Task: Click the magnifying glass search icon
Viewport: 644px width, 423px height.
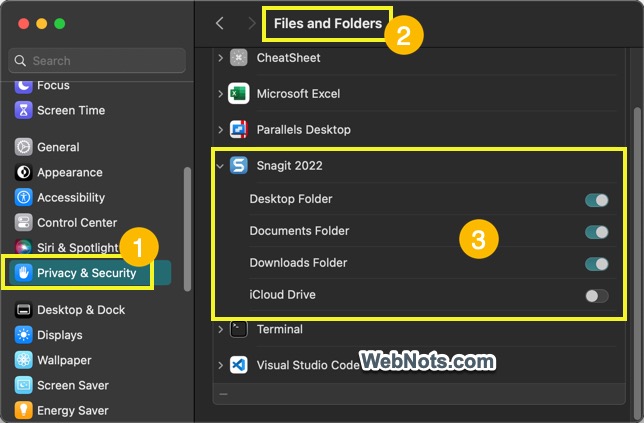Action: click(x=20, y=61)
